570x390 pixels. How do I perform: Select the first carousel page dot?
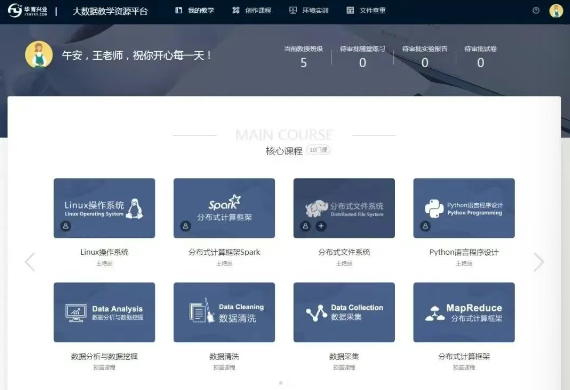tap(281, 383)
